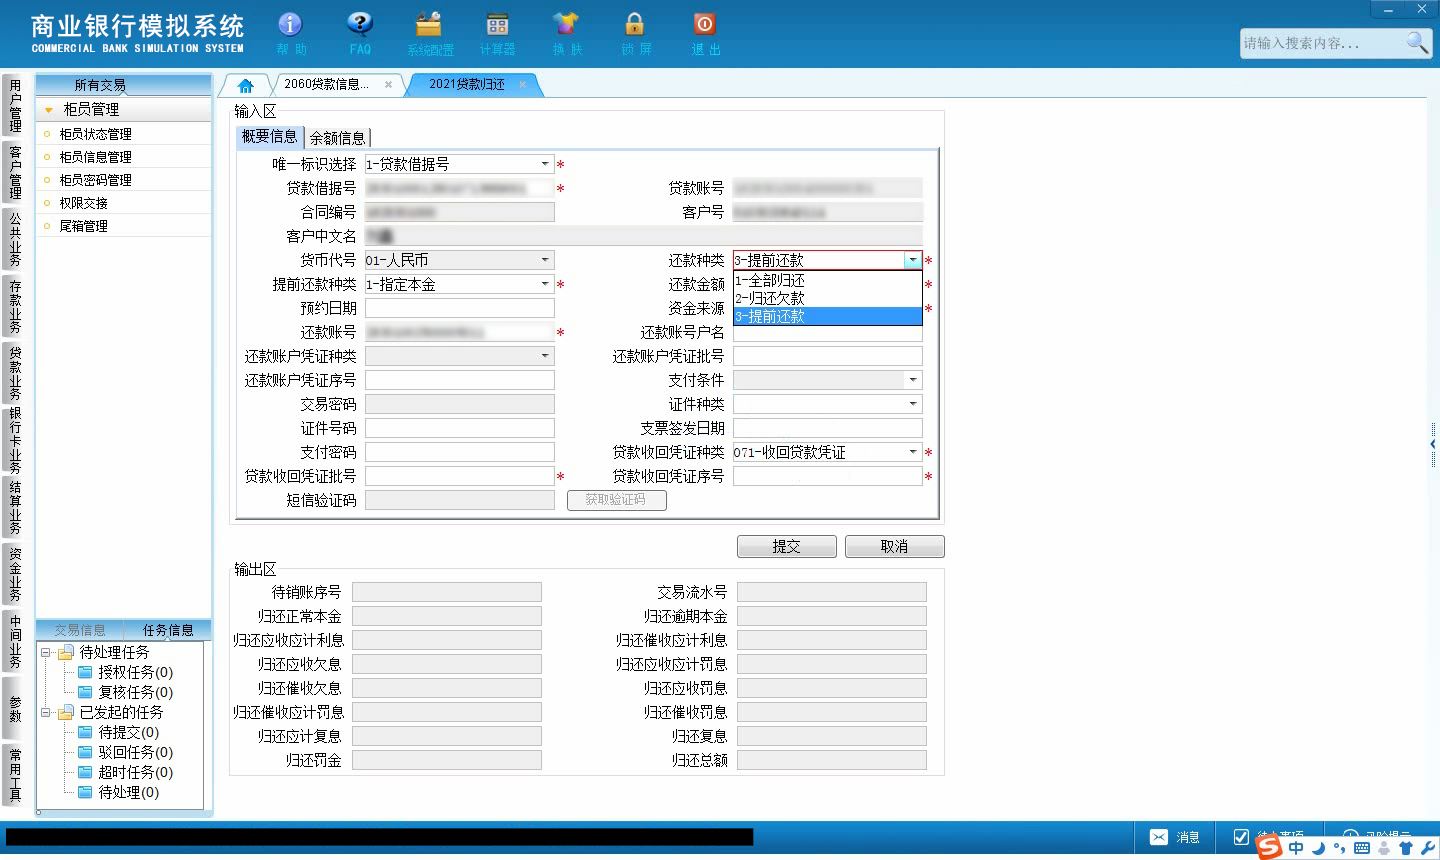This screenshot has height=860, width=1440.
Task: Open 还款账户凭证种类 dropdown
Action: pyautogui.click(x=545, y=356)
